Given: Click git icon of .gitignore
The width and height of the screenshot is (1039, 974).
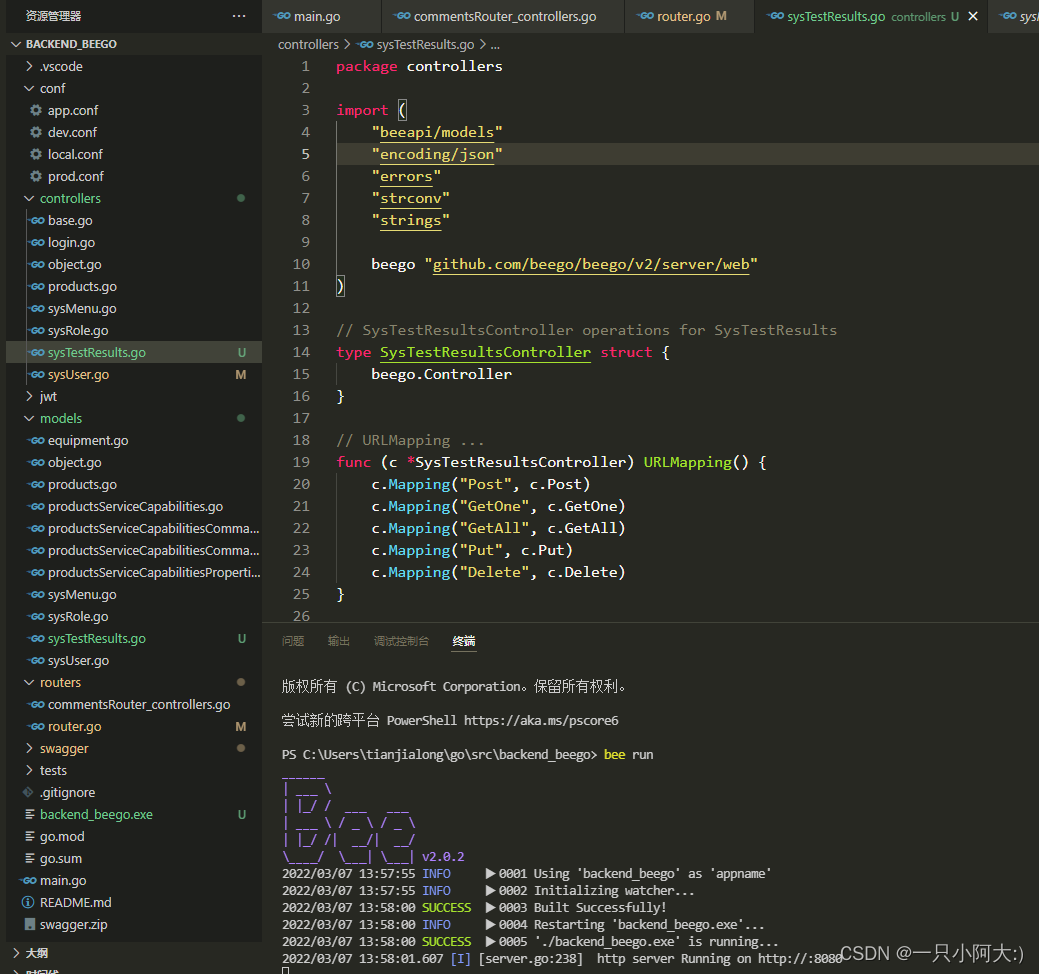Looking at the screenshot, I should [28, 792].
